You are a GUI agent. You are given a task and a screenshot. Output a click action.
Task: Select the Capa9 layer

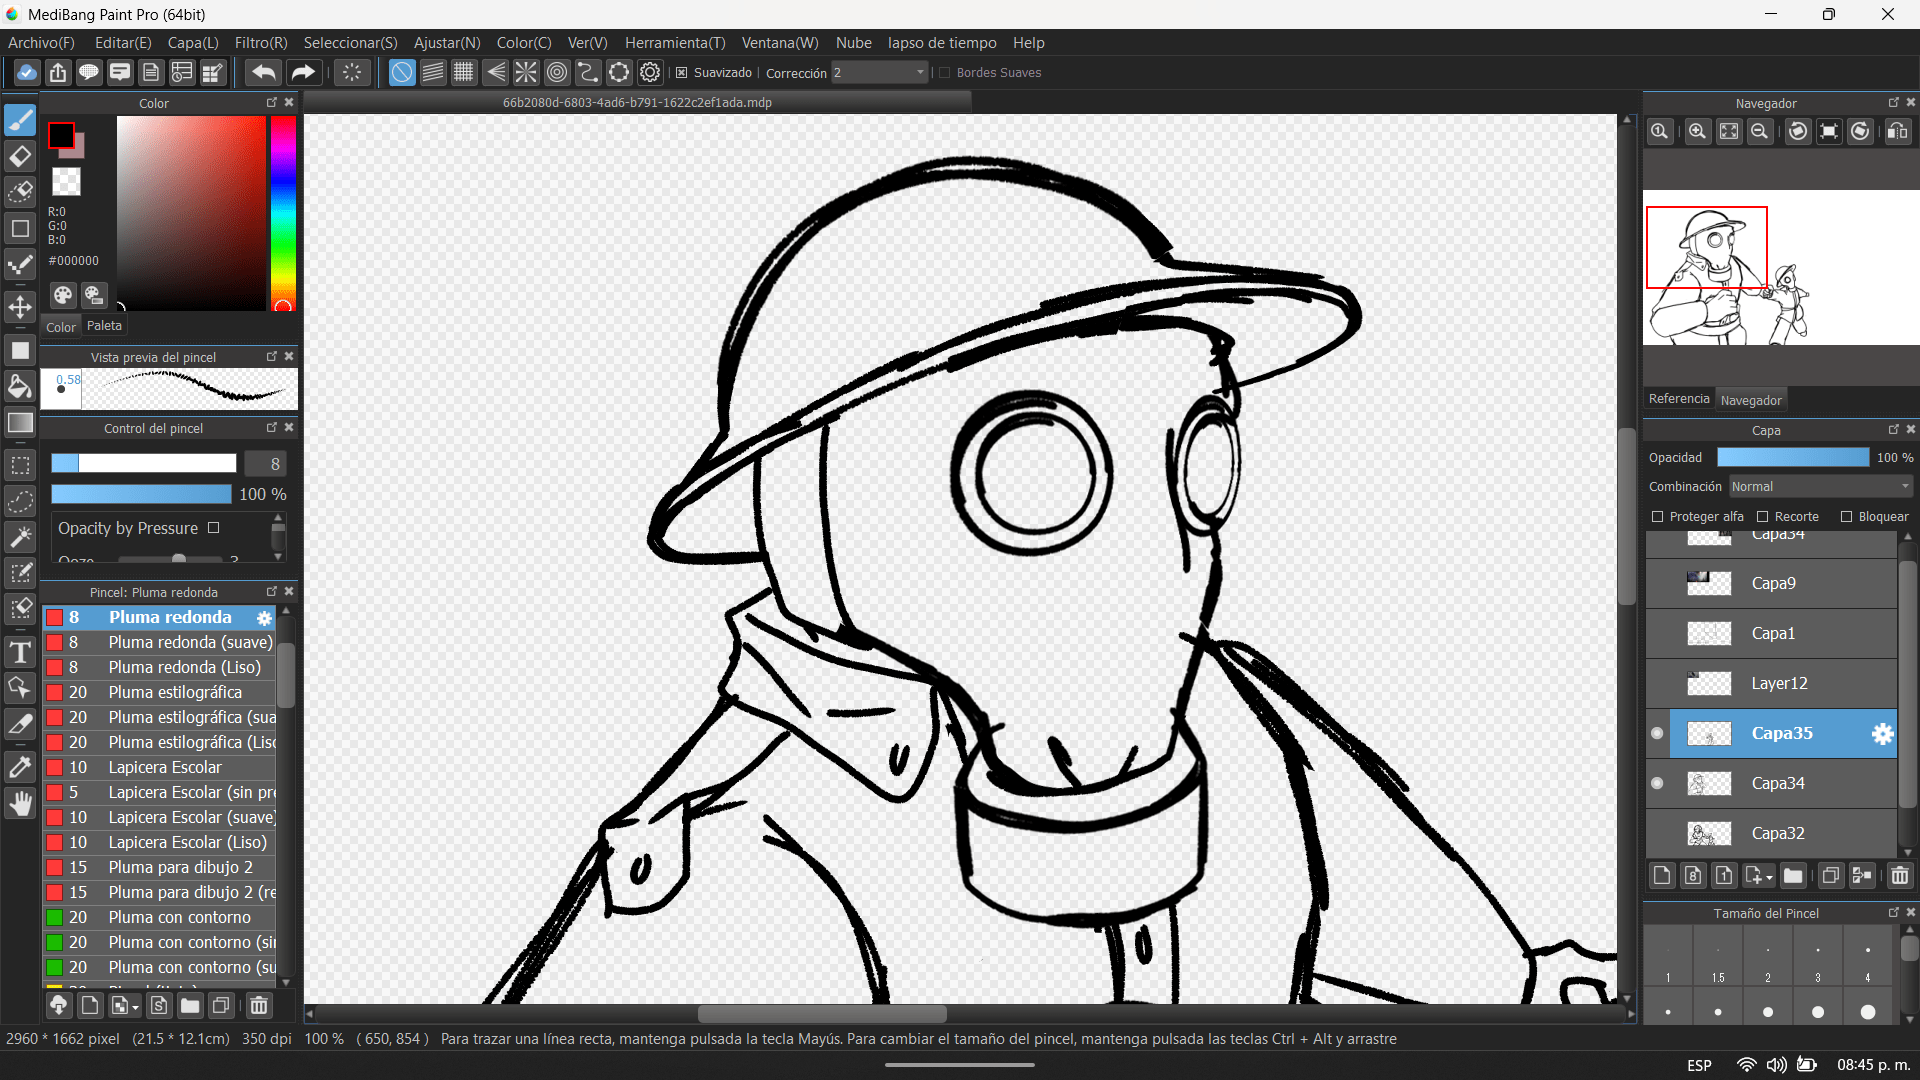tap(1773, 583)
